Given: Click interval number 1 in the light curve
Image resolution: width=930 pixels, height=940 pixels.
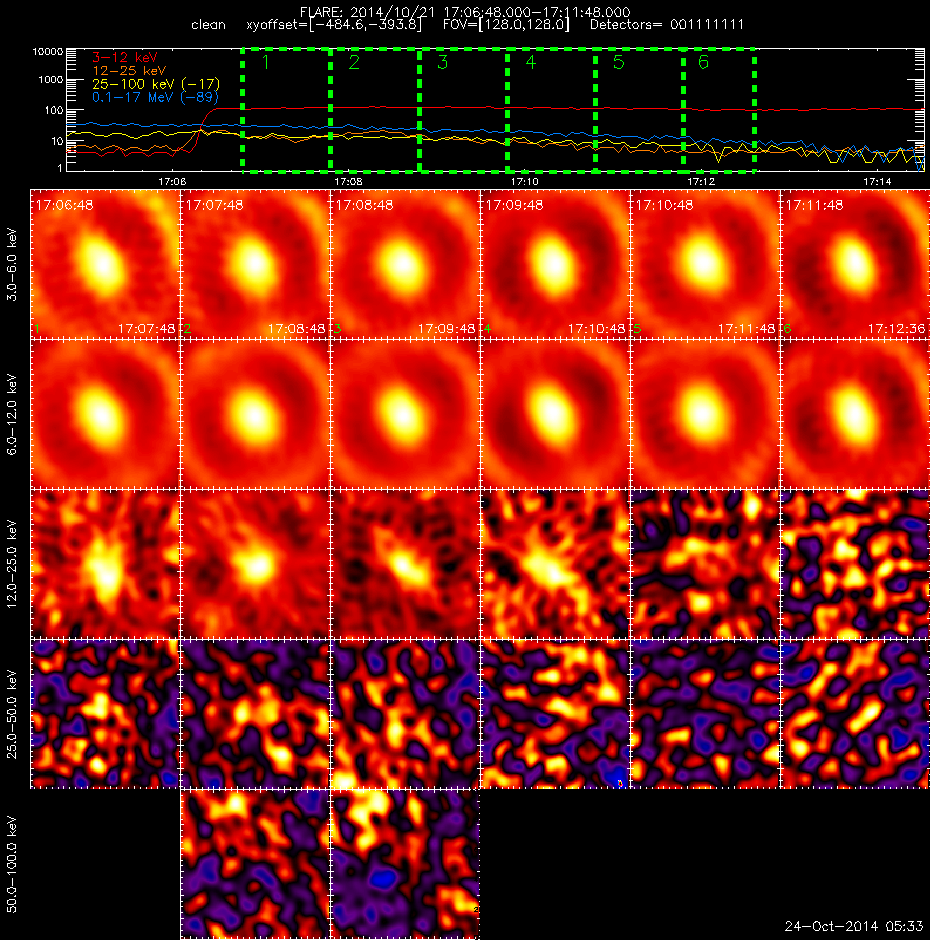Looking at the screenshot, I should point(266,62).
